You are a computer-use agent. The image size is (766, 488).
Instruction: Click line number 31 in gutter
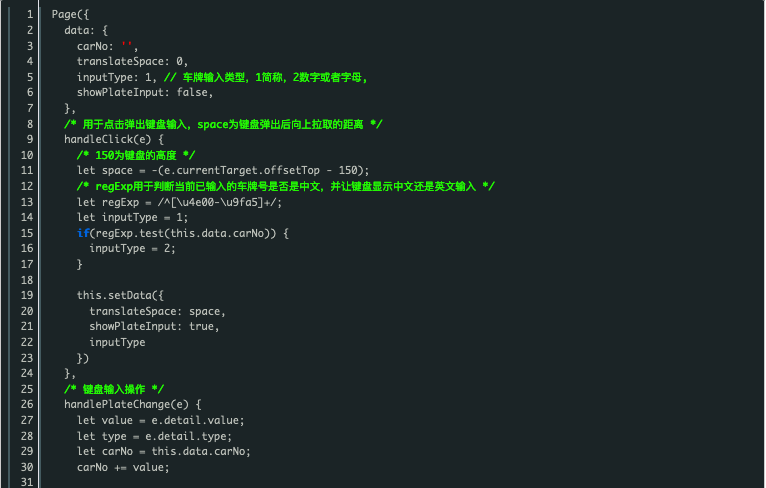point(27,482)
